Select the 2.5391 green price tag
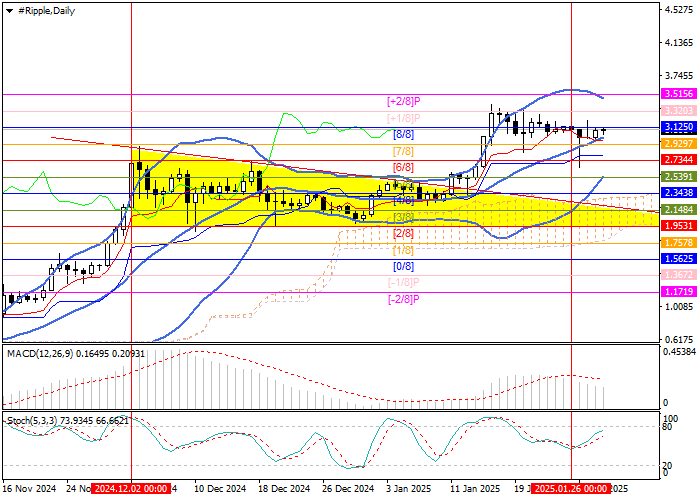 point(678,176)
